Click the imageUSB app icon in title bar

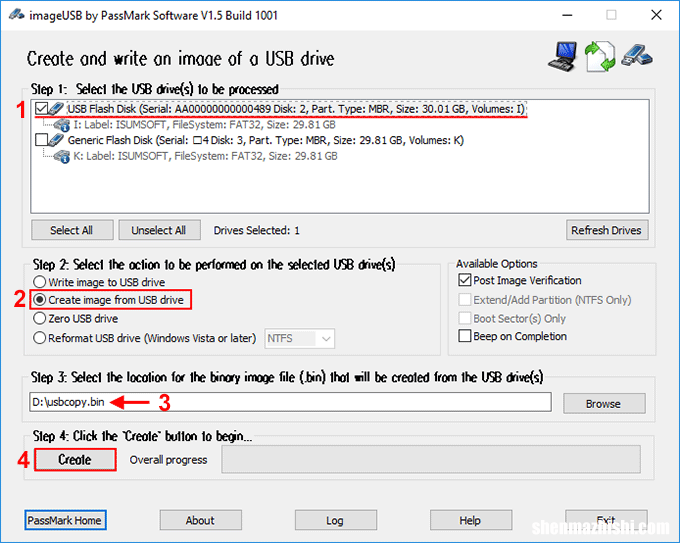tap(16, 15)
